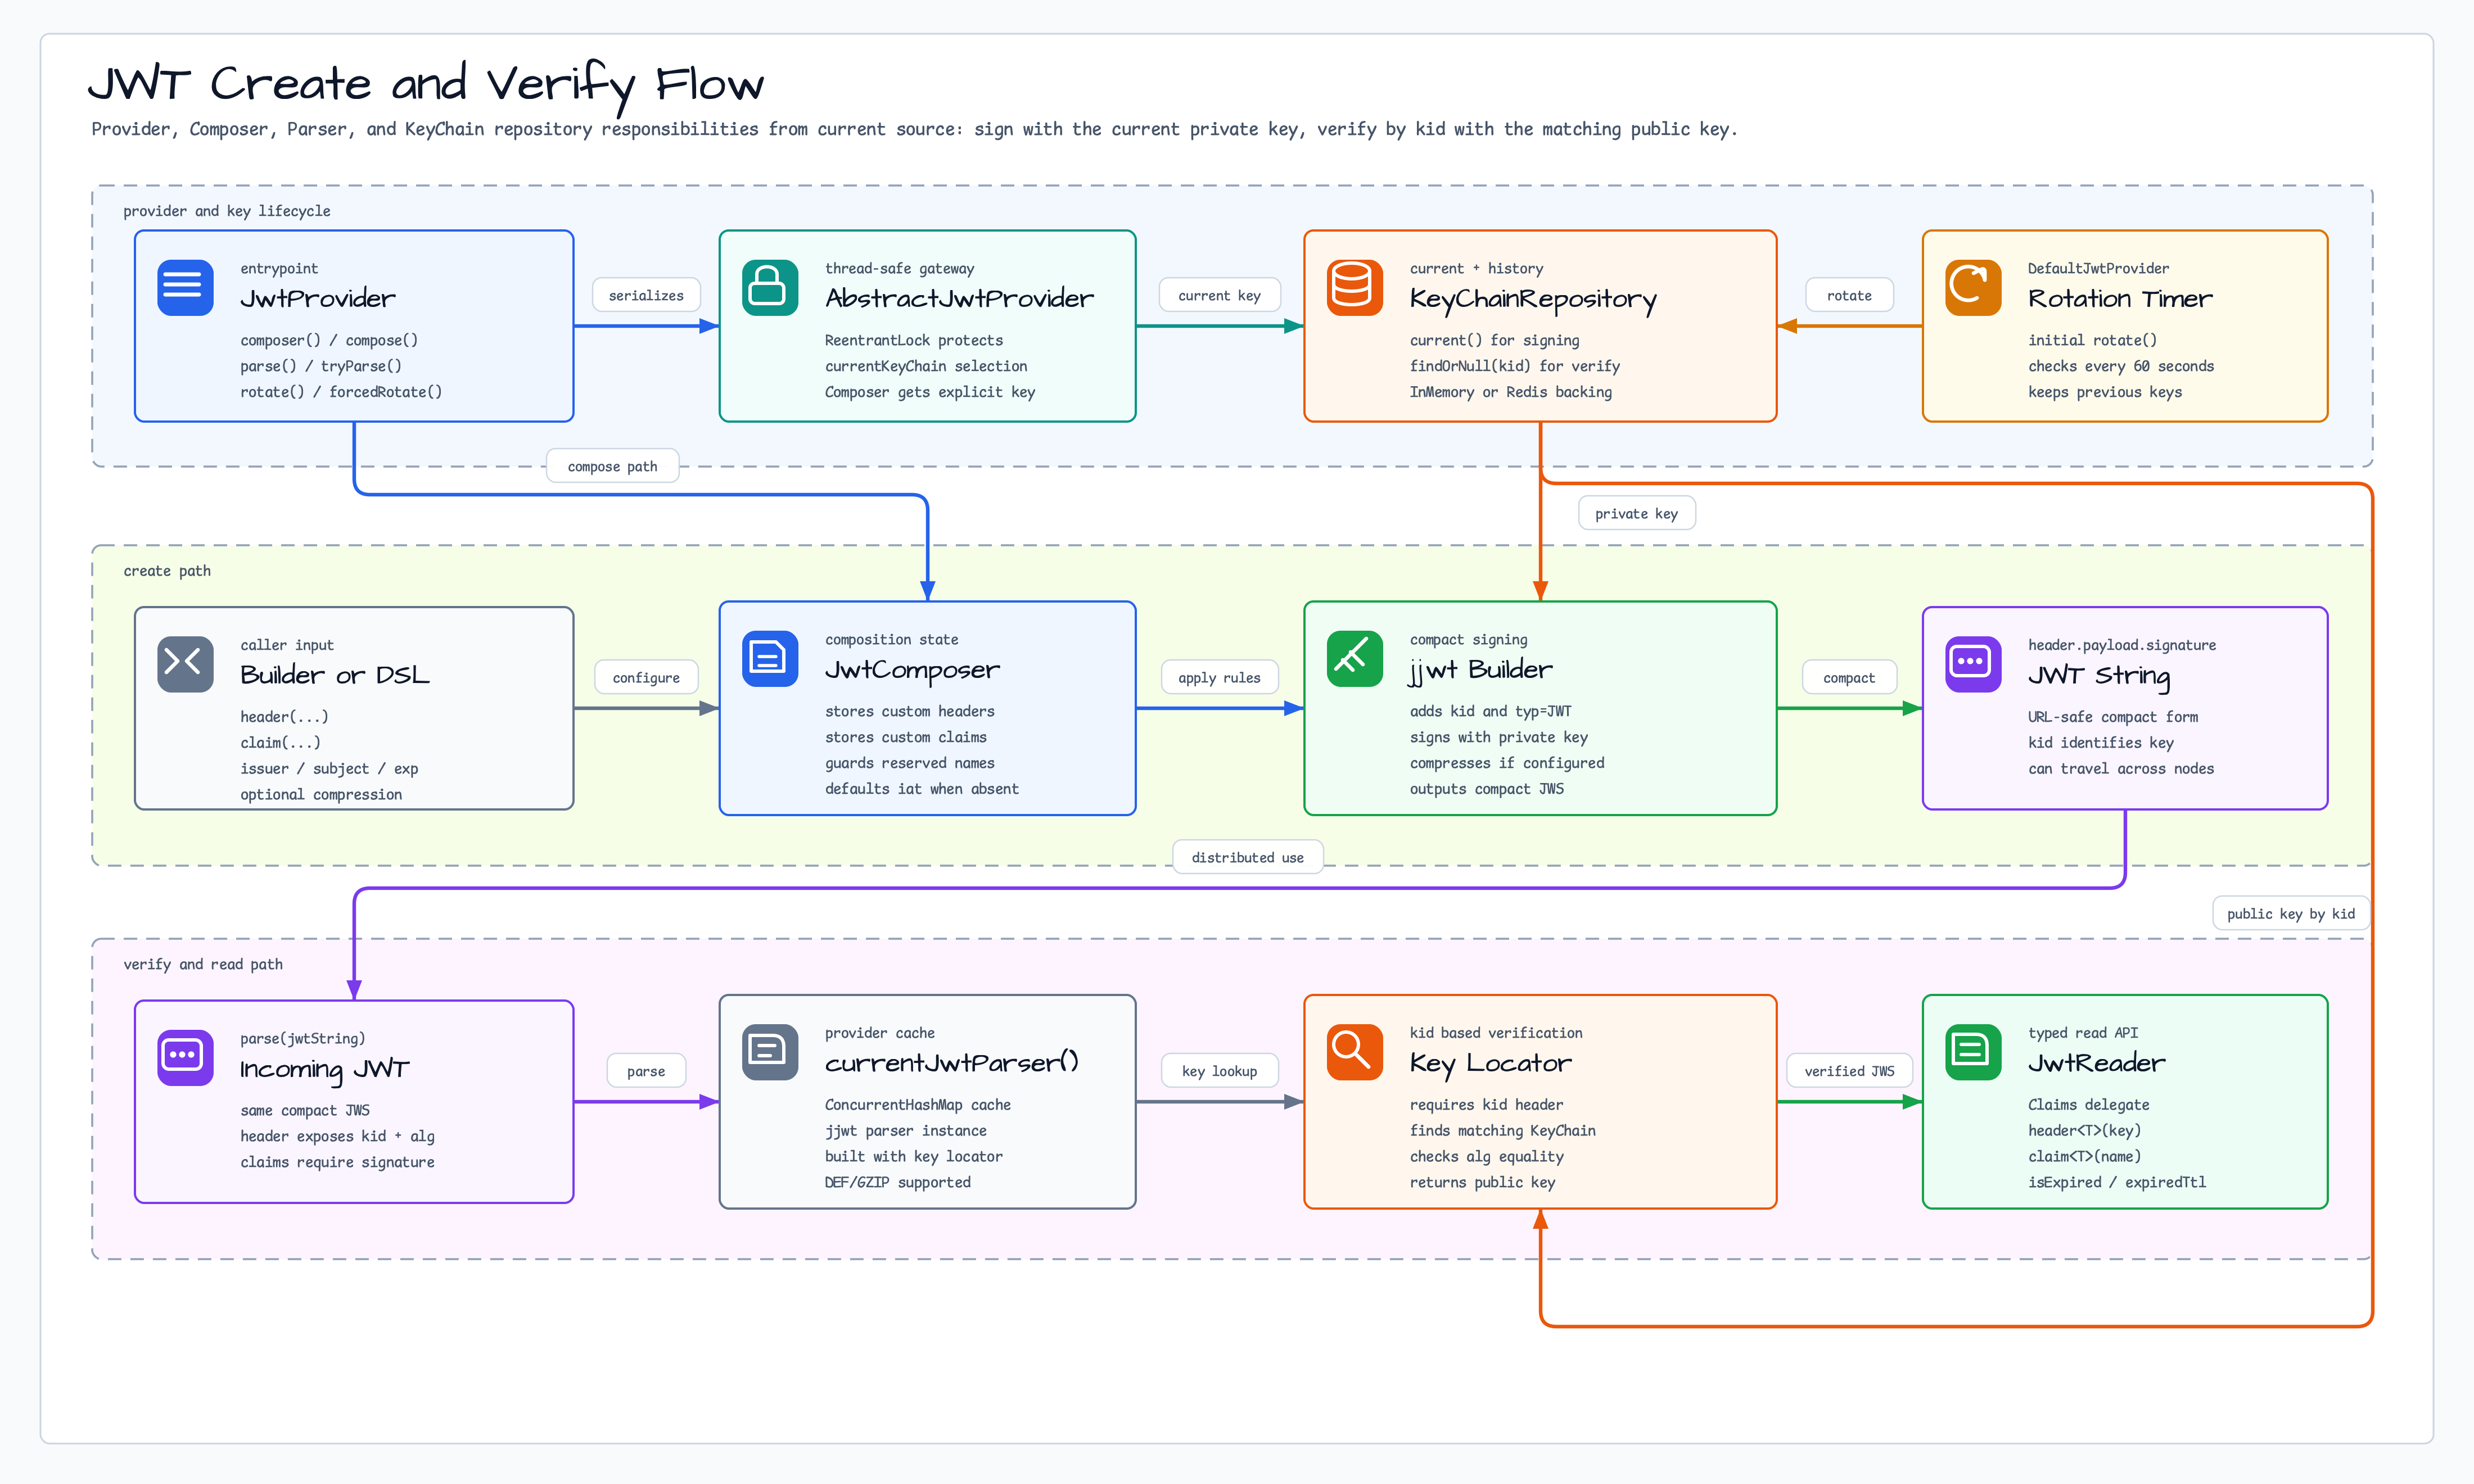Select the 'Builder or DSL' node title
Screen dimensions: 2474x1484
(334, 675)
